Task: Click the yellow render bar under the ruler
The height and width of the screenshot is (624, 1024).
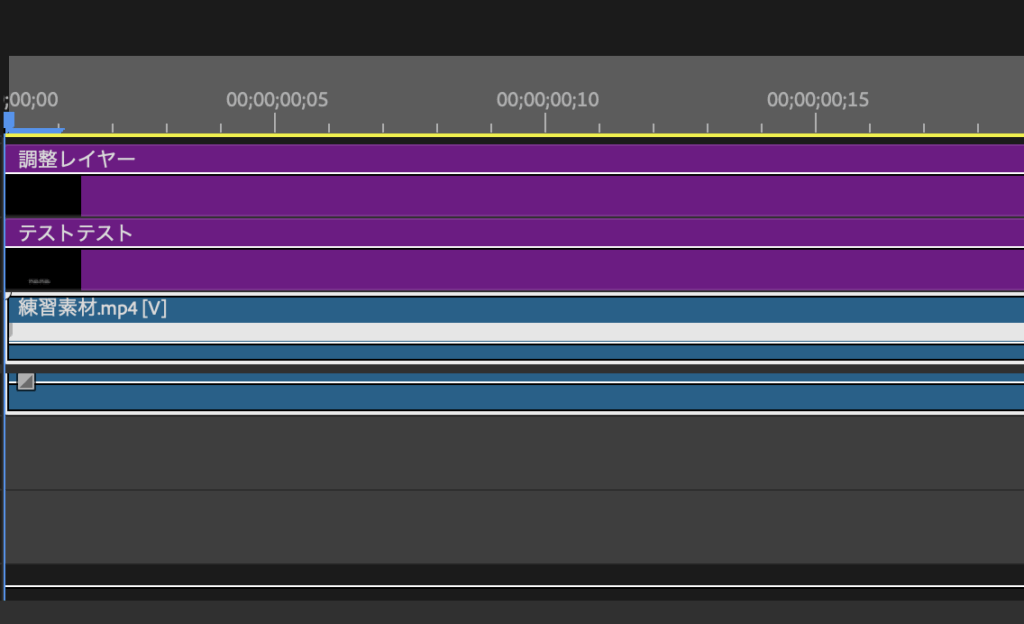Action: click(500, 135)
